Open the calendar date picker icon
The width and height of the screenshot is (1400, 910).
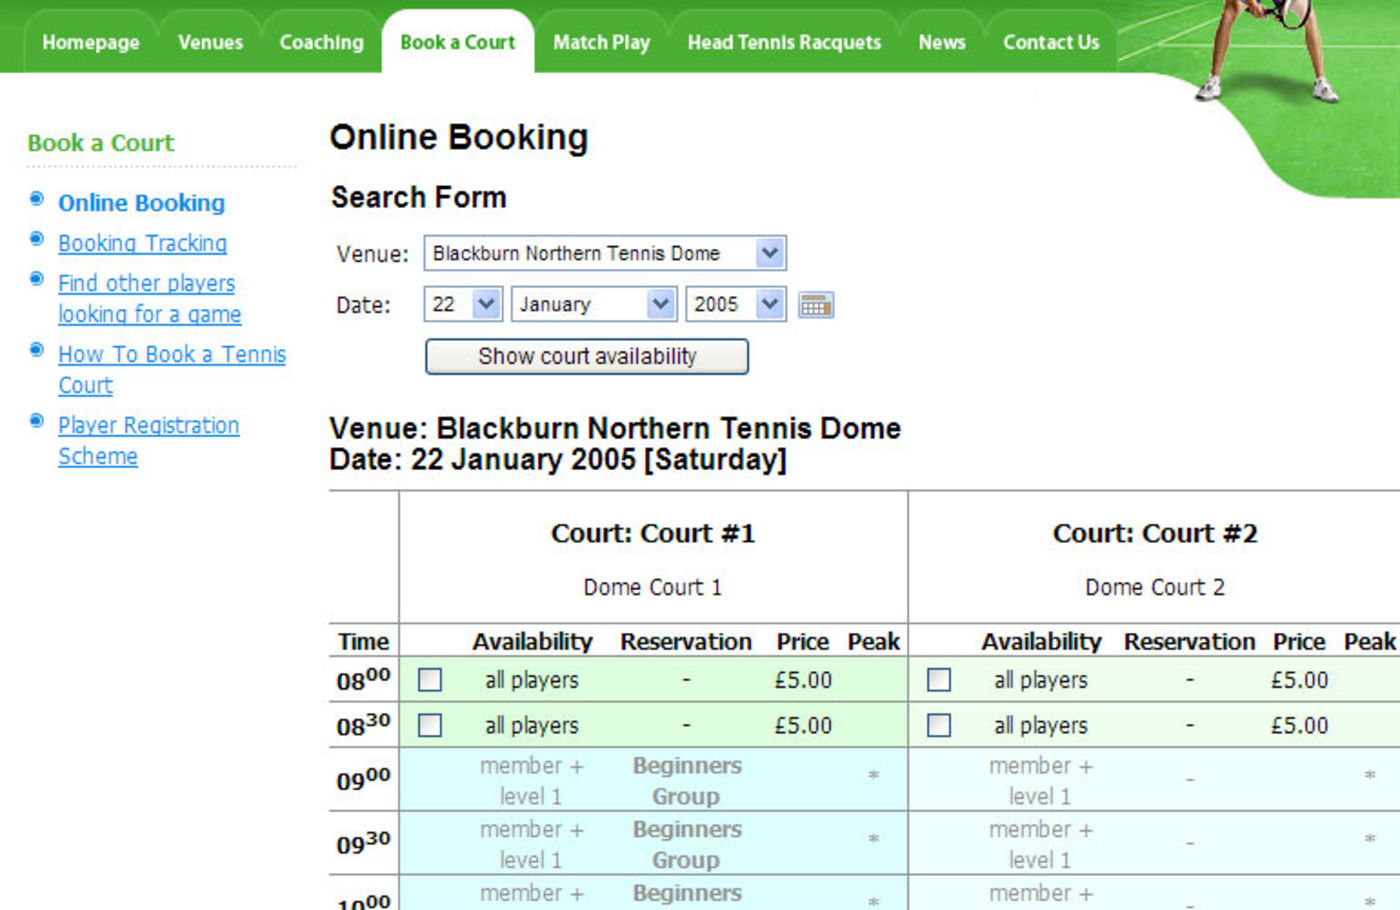coord(816,305)
